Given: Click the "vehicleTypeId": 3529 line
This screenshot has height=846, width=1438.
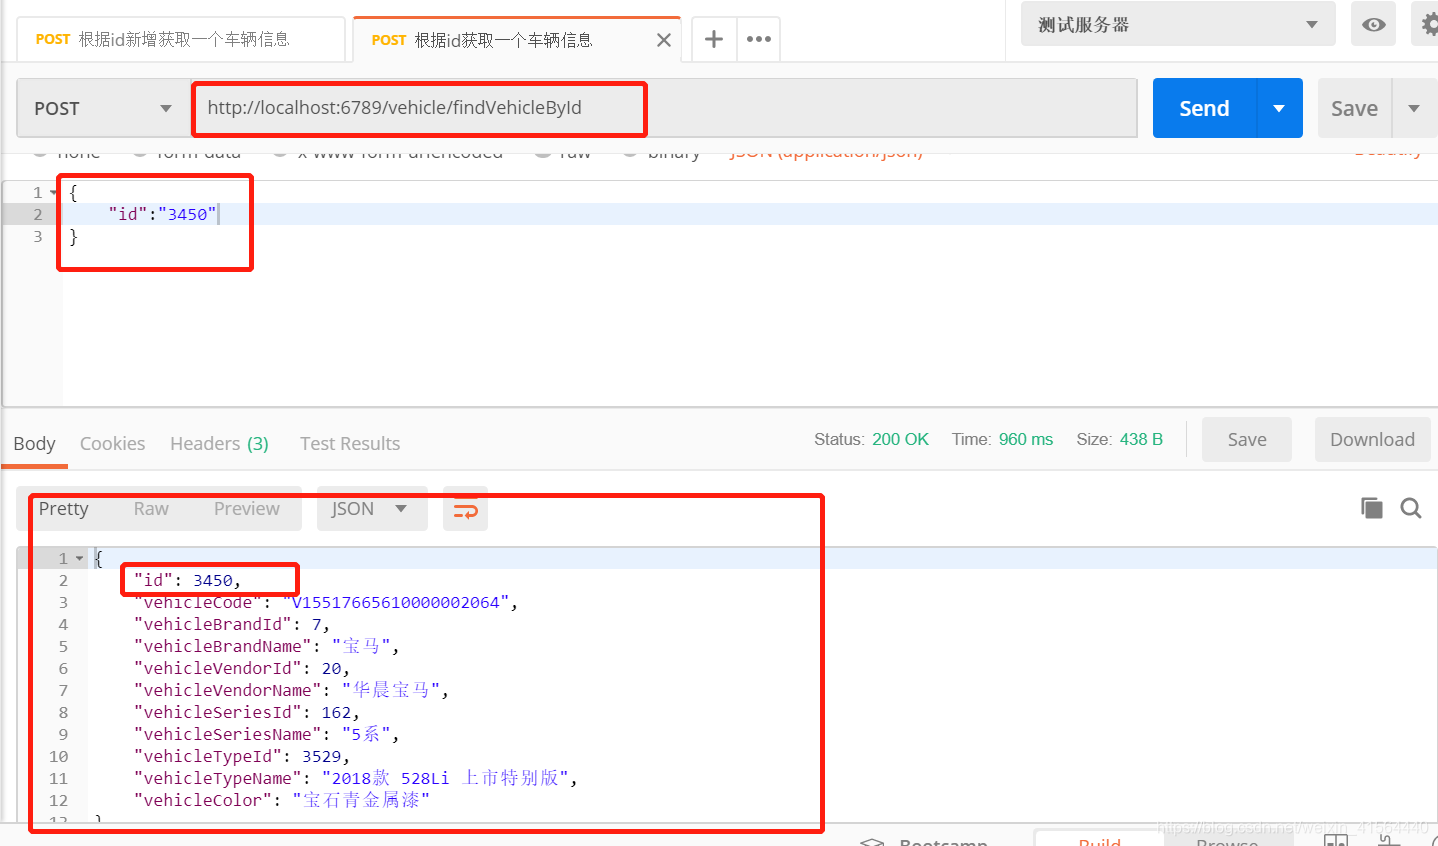Looking at the screenshot, I should 242,756.
